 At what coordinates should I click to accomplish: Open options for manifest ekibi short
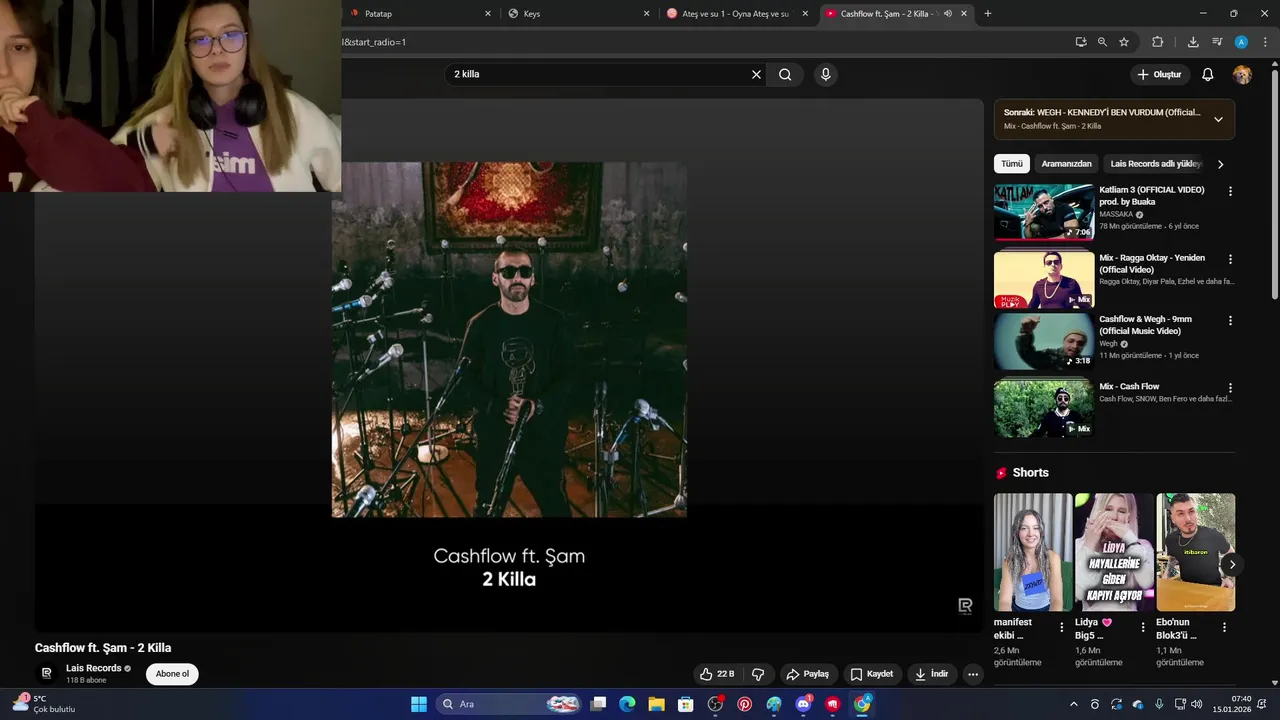[1062, 628]
